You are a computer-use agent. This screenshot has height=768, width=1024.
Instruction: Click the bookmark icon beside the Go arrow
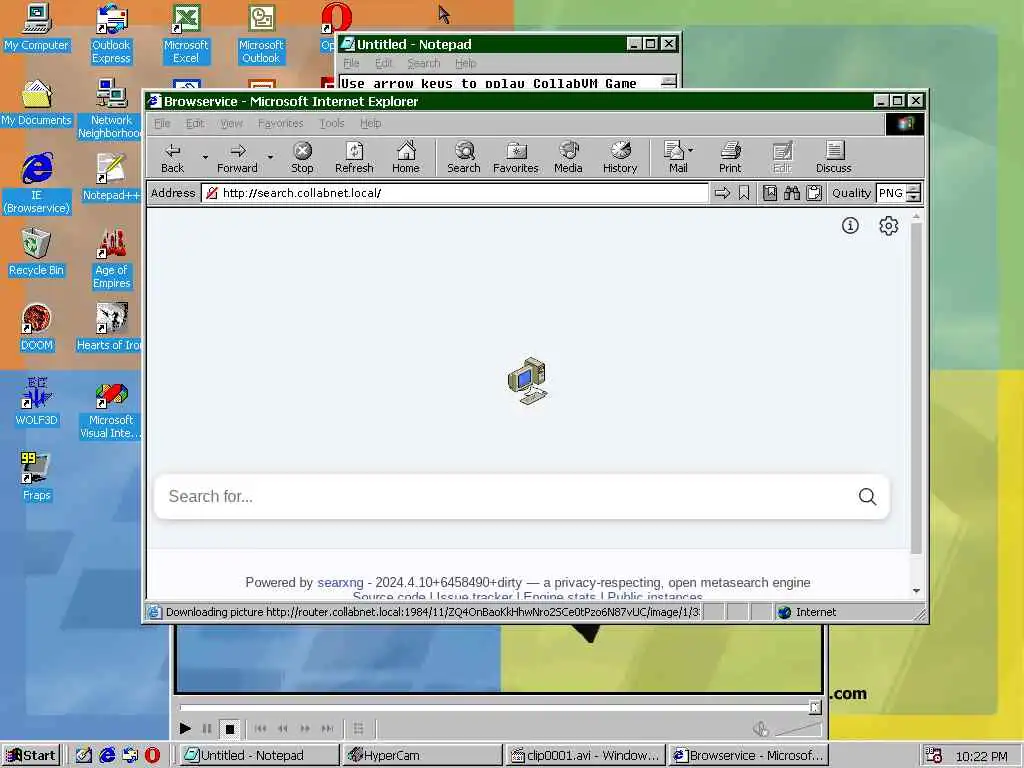pyautogui.click(x=744, y=193)
